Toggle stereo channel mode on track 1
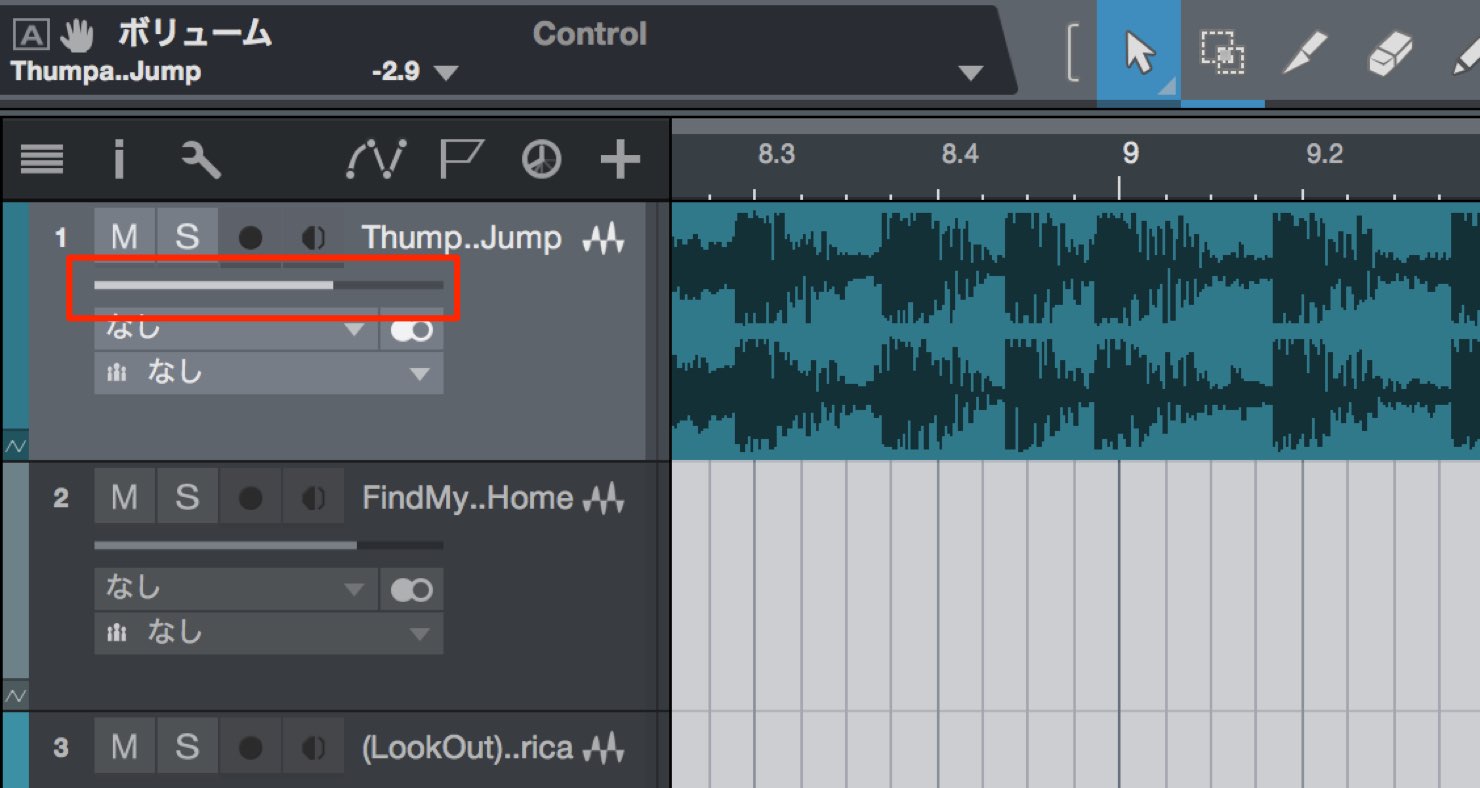 pyautogui.click(x=412, y=330)
